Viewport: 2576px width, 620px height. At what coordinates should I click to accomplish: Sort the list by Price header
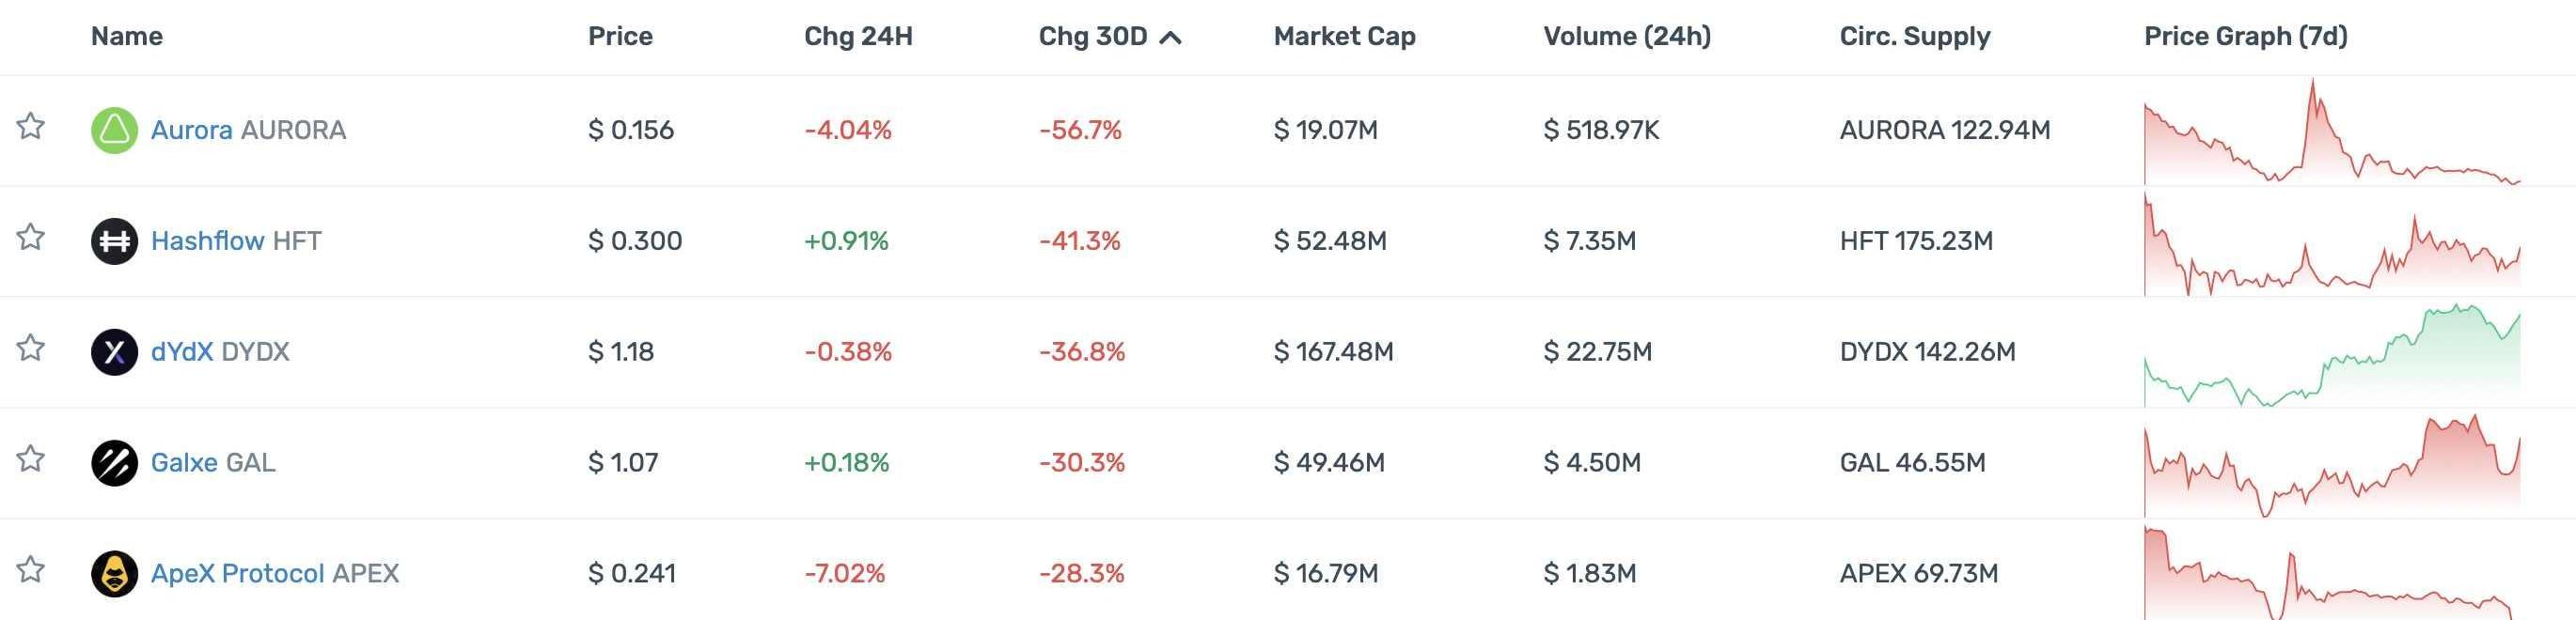click(620, 37)
